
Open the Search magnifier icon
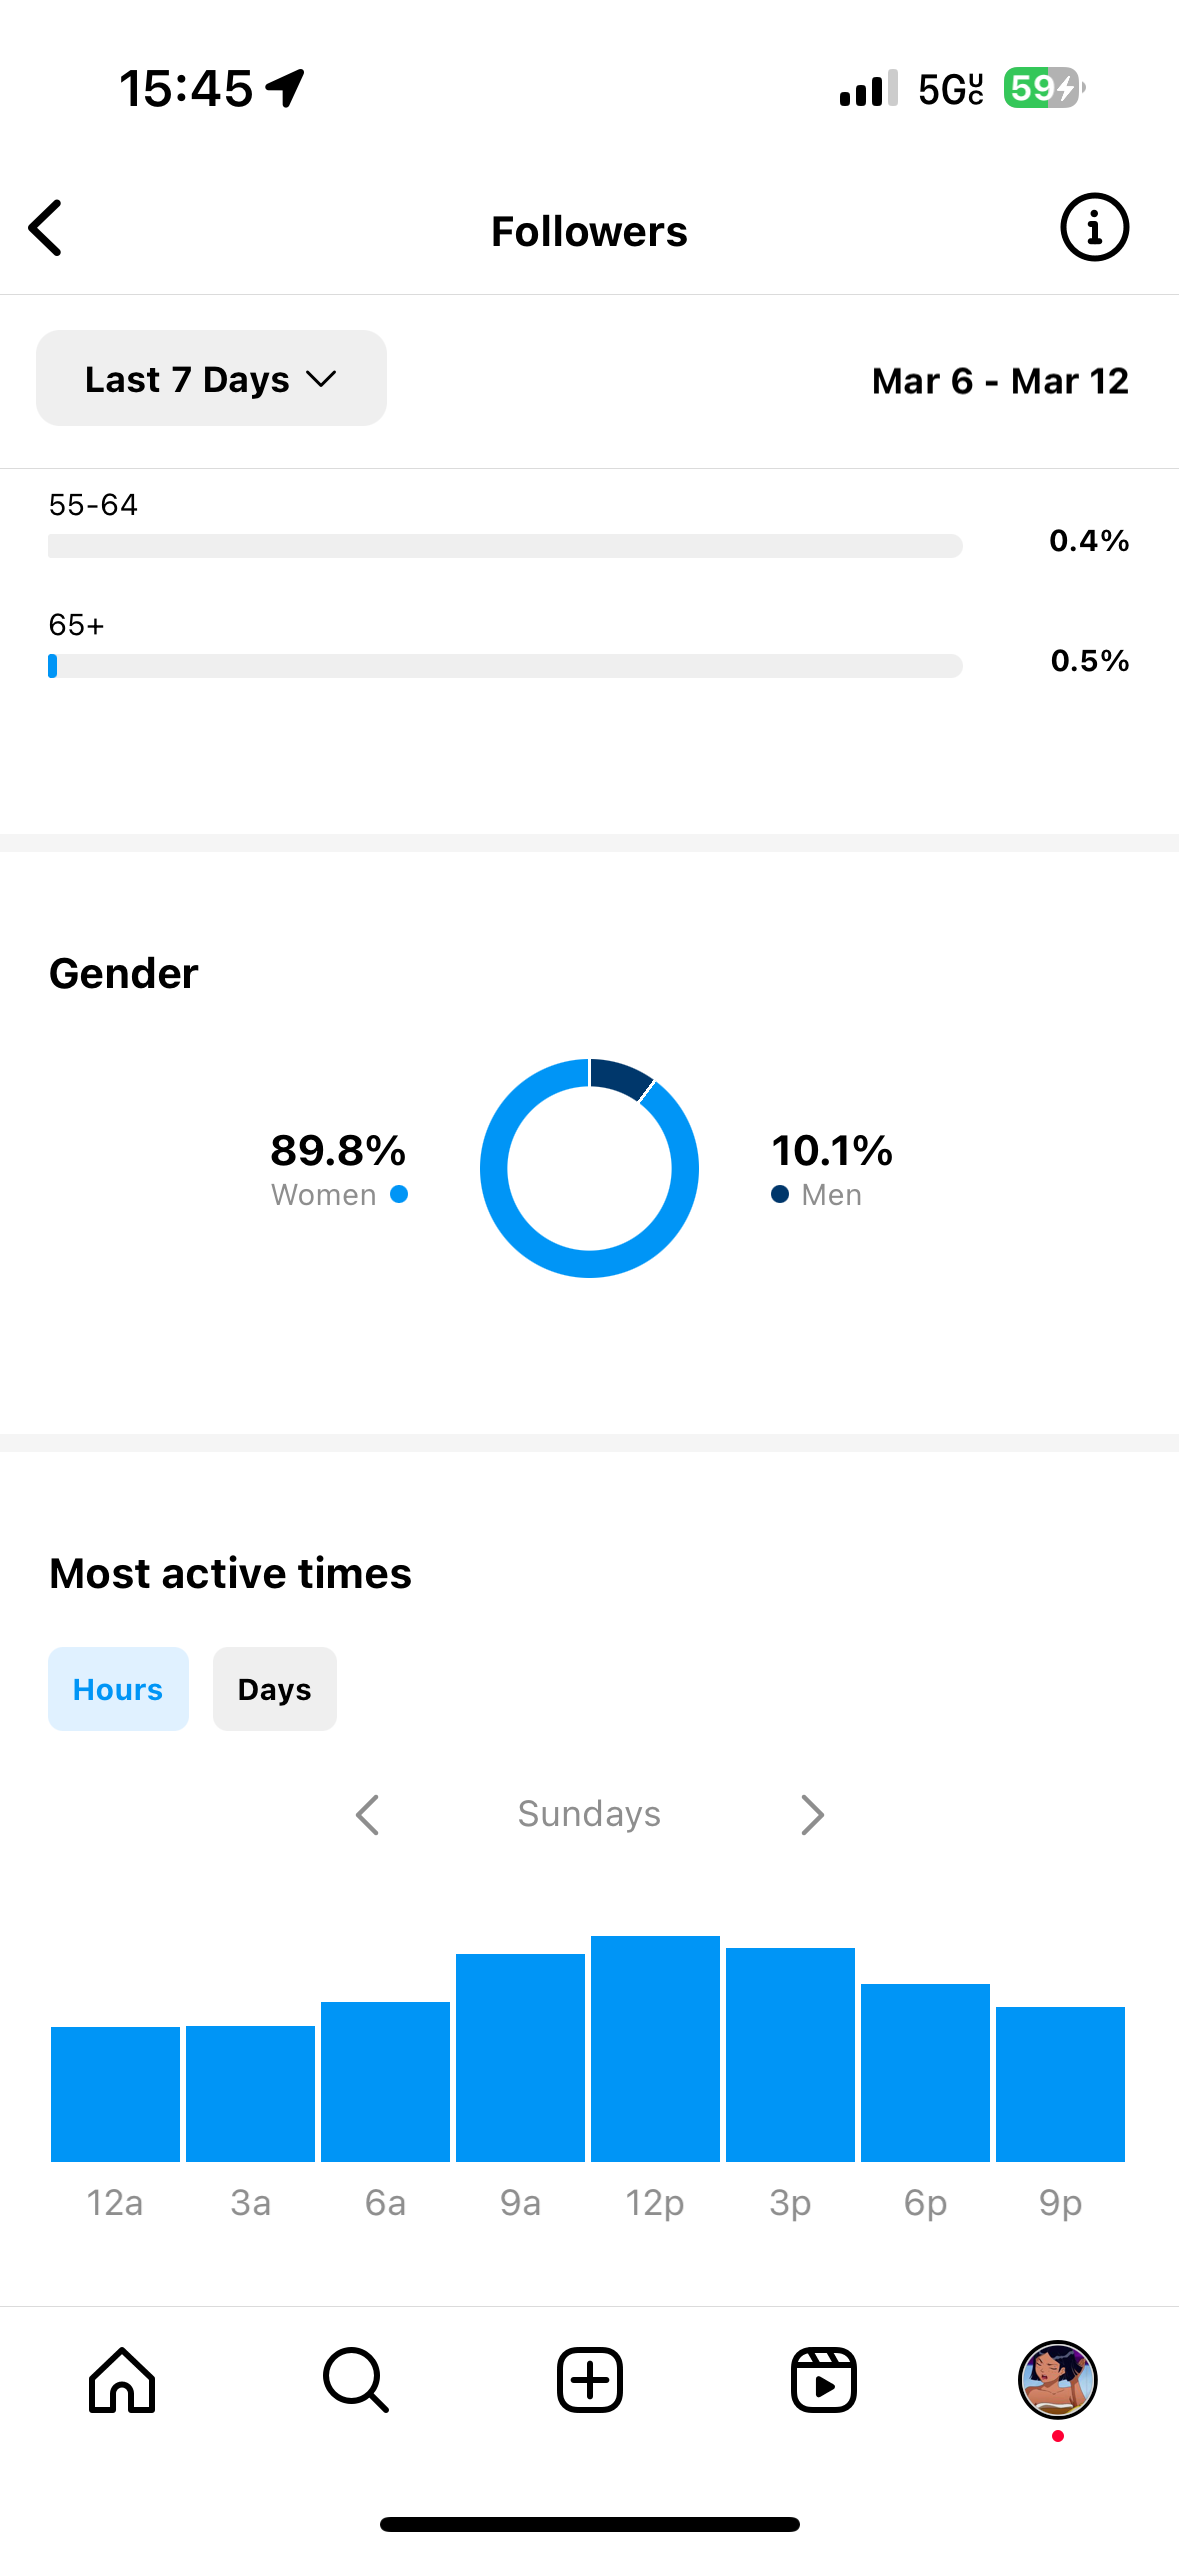coord(356,2380)
